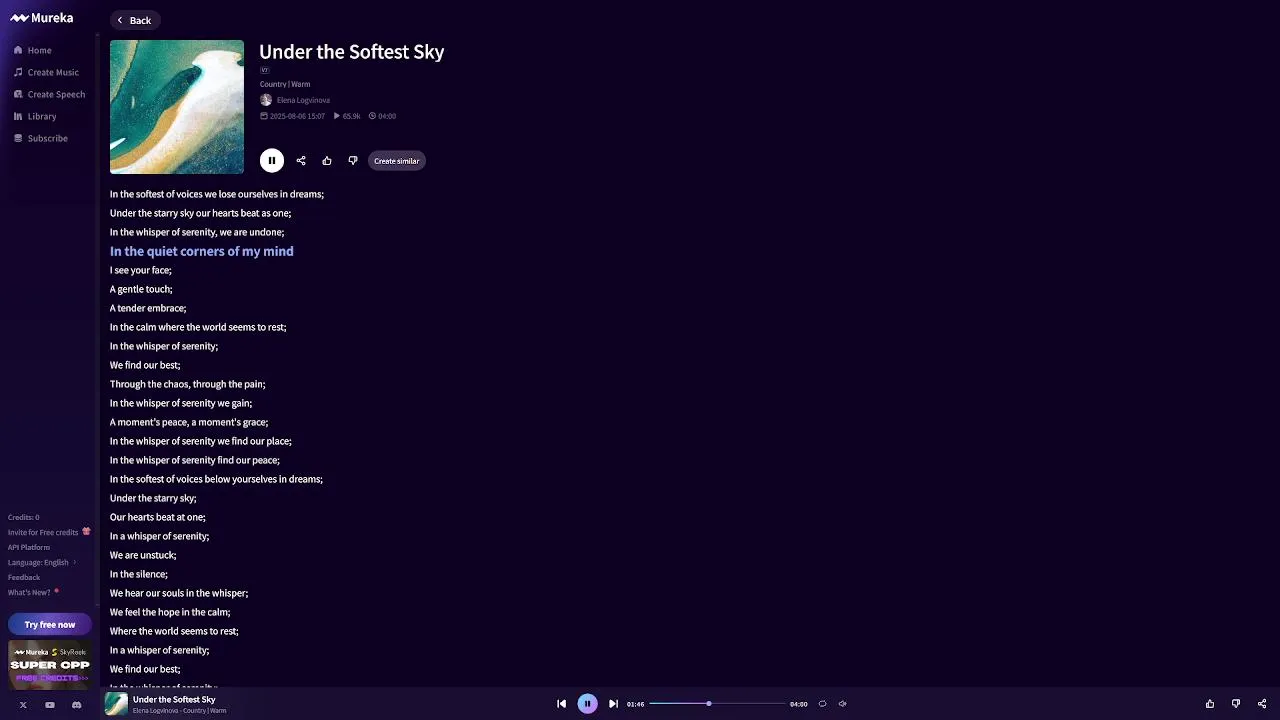Click the play count 65.9k
The height and width of the screenshot is (720, 1280).
347,116
